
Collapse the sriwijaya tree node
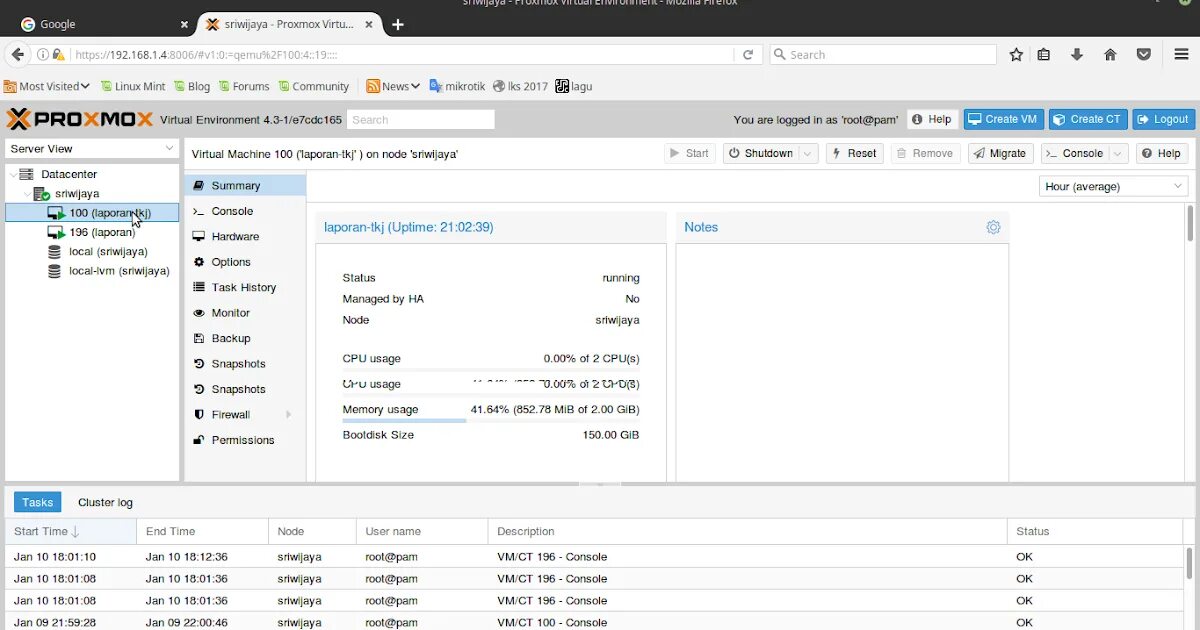pyautogui.click(x=27, y=193)
